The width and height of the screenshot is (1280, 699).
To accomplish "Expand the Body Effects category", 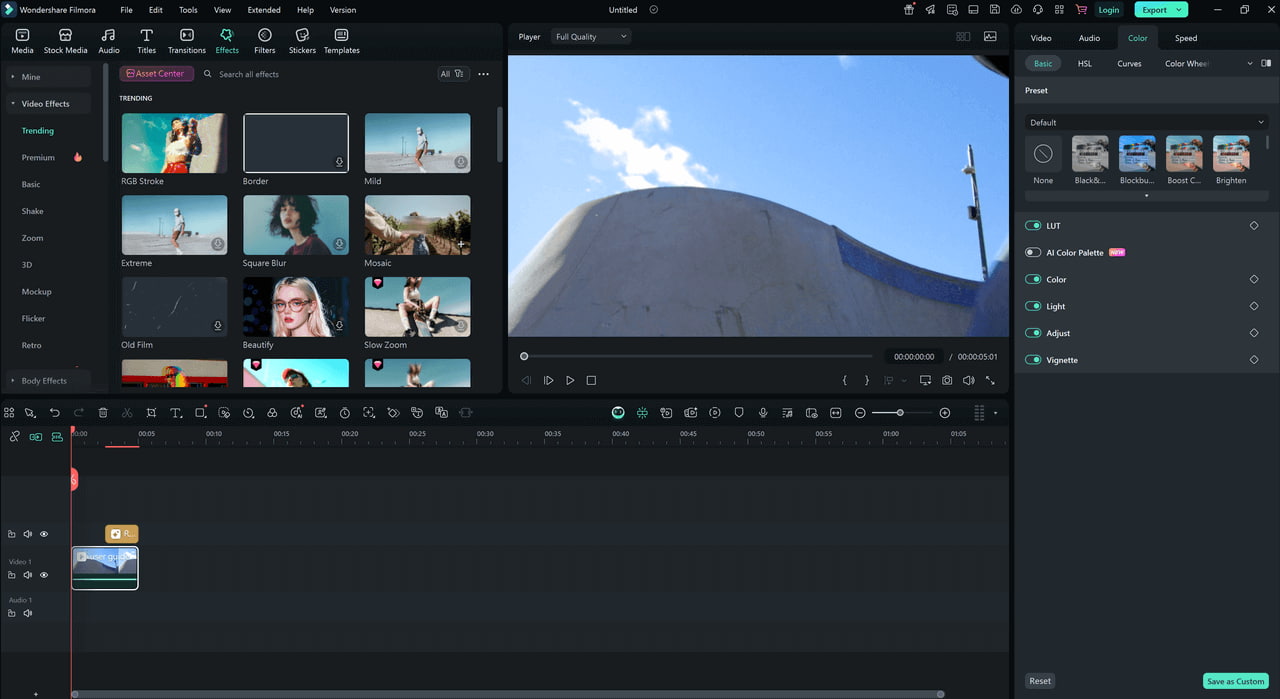I will tap(44, 381).
